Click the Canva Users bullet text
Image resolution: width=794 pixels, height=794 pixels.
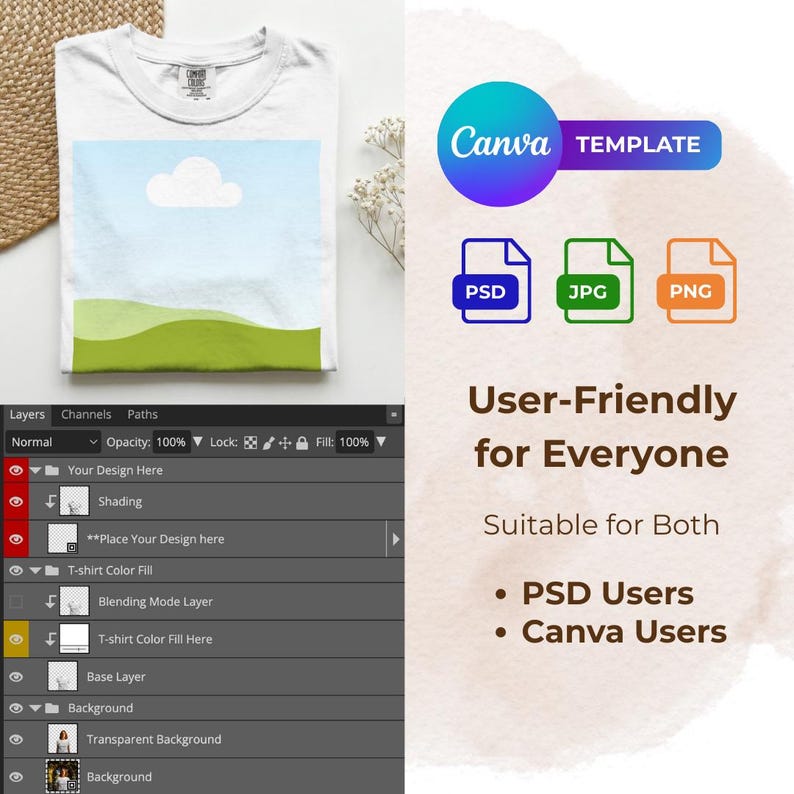coord(624,631)
